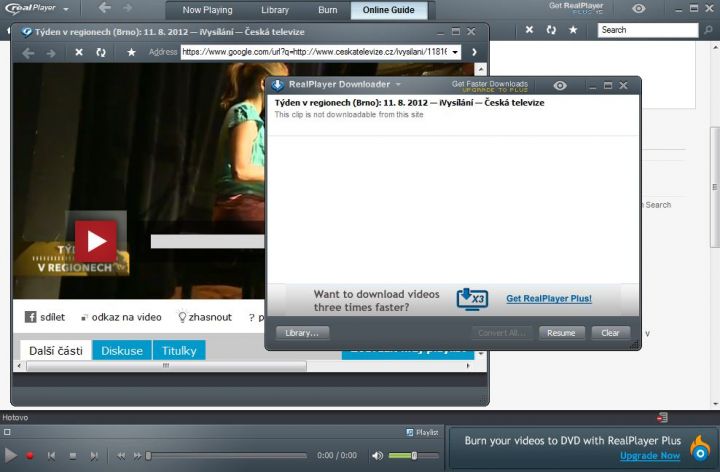Go back with the main window's arrow
This screenshot has width=720, height=472.
pyautogui.click(x=105, y=8)
